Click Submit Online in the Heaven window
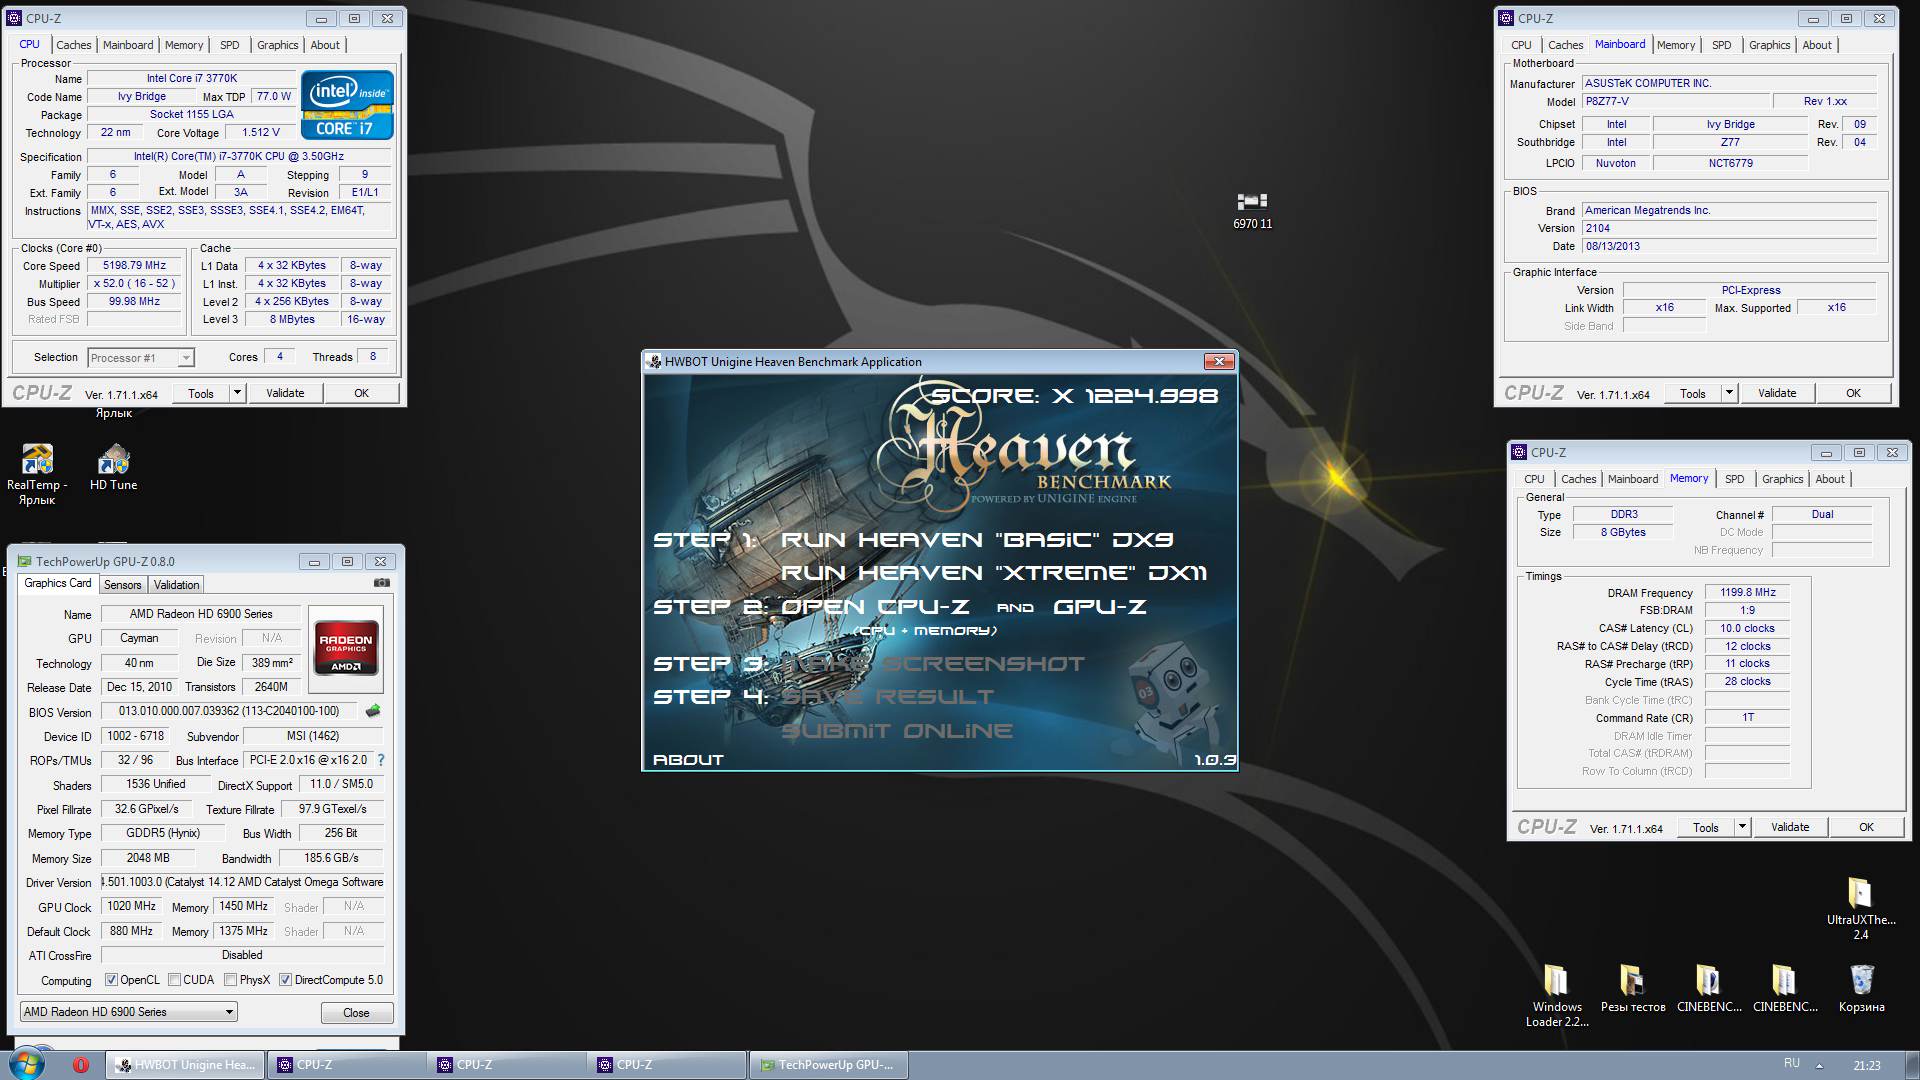This screenshot has height=1080, width=1920. pos(897,731)
